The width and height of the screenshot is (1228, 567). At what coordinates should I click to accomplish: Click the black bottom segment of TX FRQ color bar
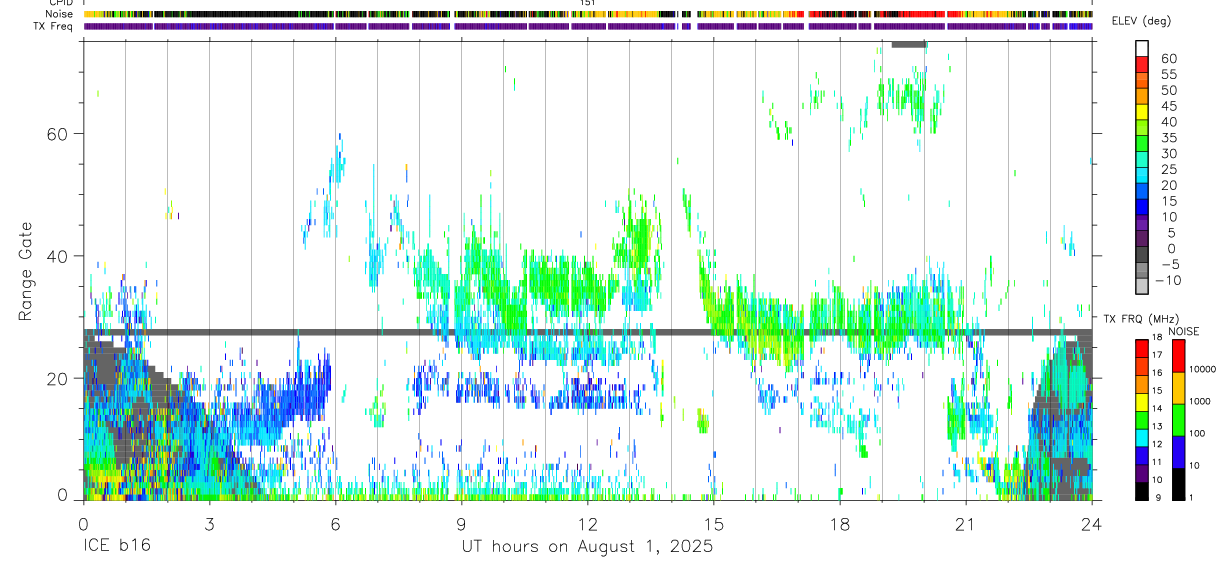point(1142,490)
